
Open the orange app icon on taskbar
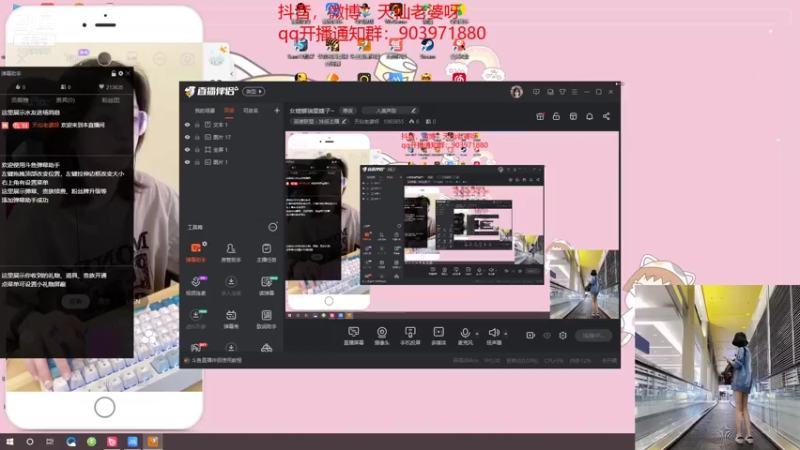pyautogui.click(x=153, y=442)
